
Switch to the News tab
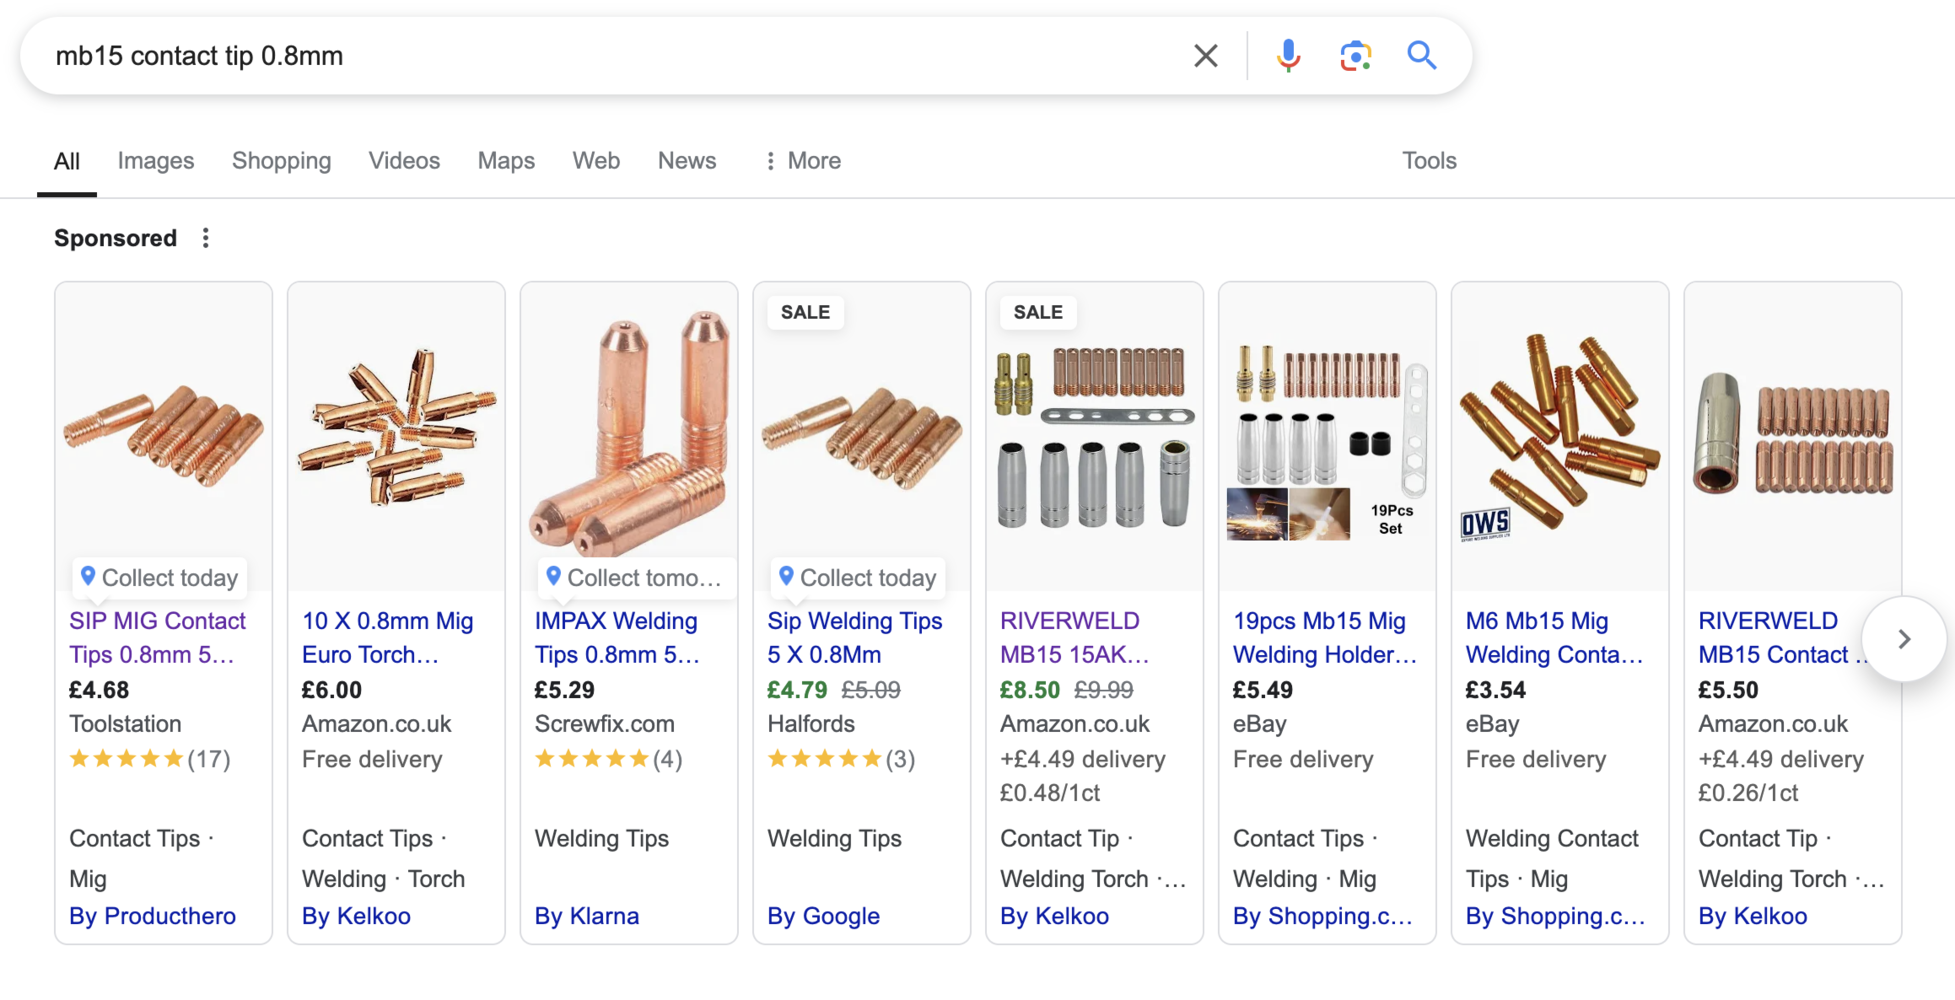pyautogui.click(x=687, y=161)
